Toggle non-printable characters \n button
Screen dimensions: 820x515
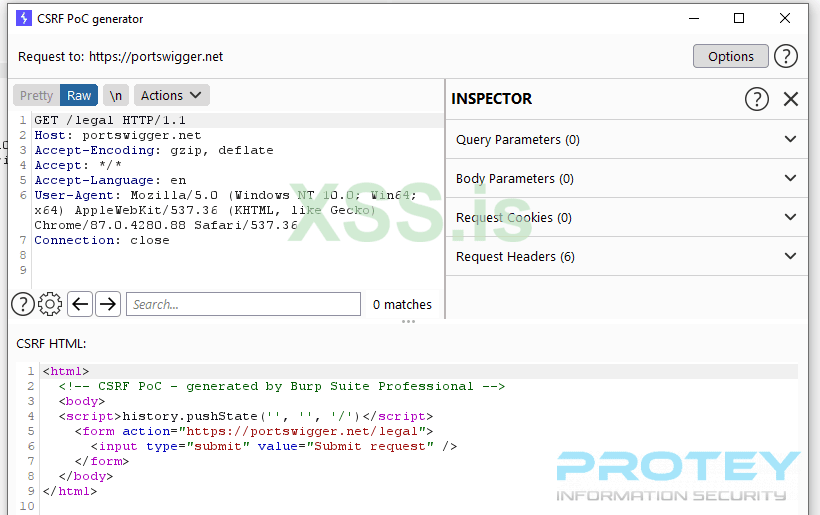(116, 96)
